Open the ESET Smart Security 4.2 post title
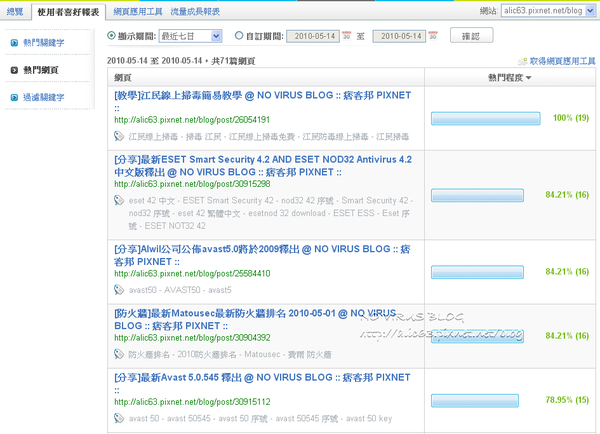Viewport: 600px width, 434px height. point(263,166)
